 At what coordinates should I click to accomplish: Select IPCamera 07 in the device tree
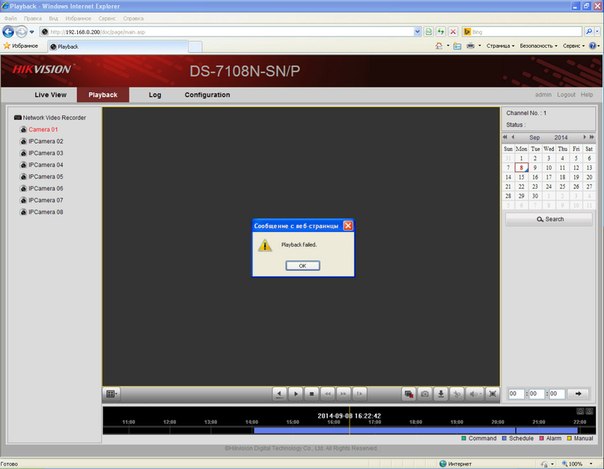pyautogui.click(x=42, y=200)
